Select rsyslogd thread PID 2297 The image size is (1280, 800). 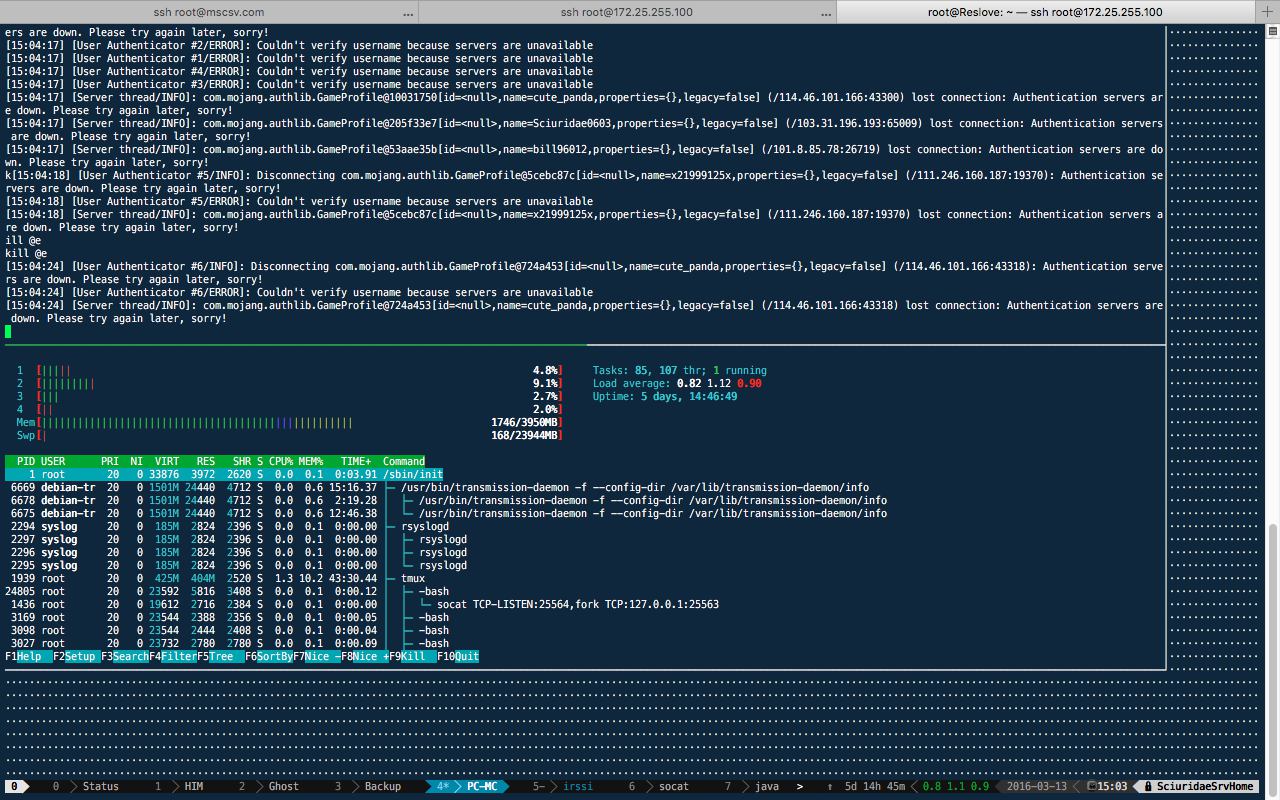pyautogui.click(x=236, y=540)
